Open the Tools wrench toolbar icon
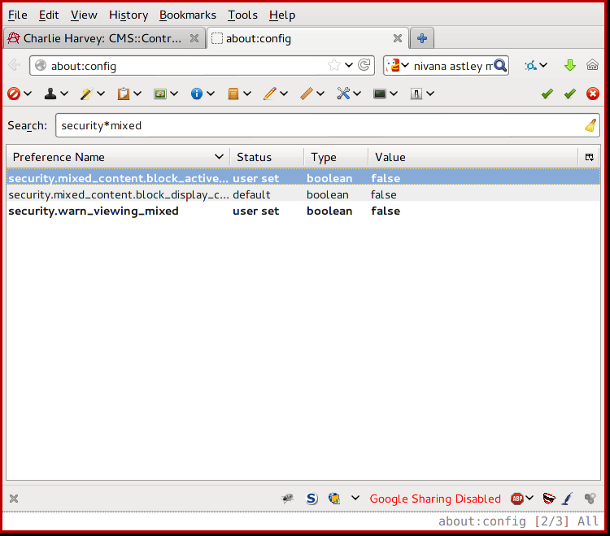Screen dimensions: 610x536 [343, 94]
